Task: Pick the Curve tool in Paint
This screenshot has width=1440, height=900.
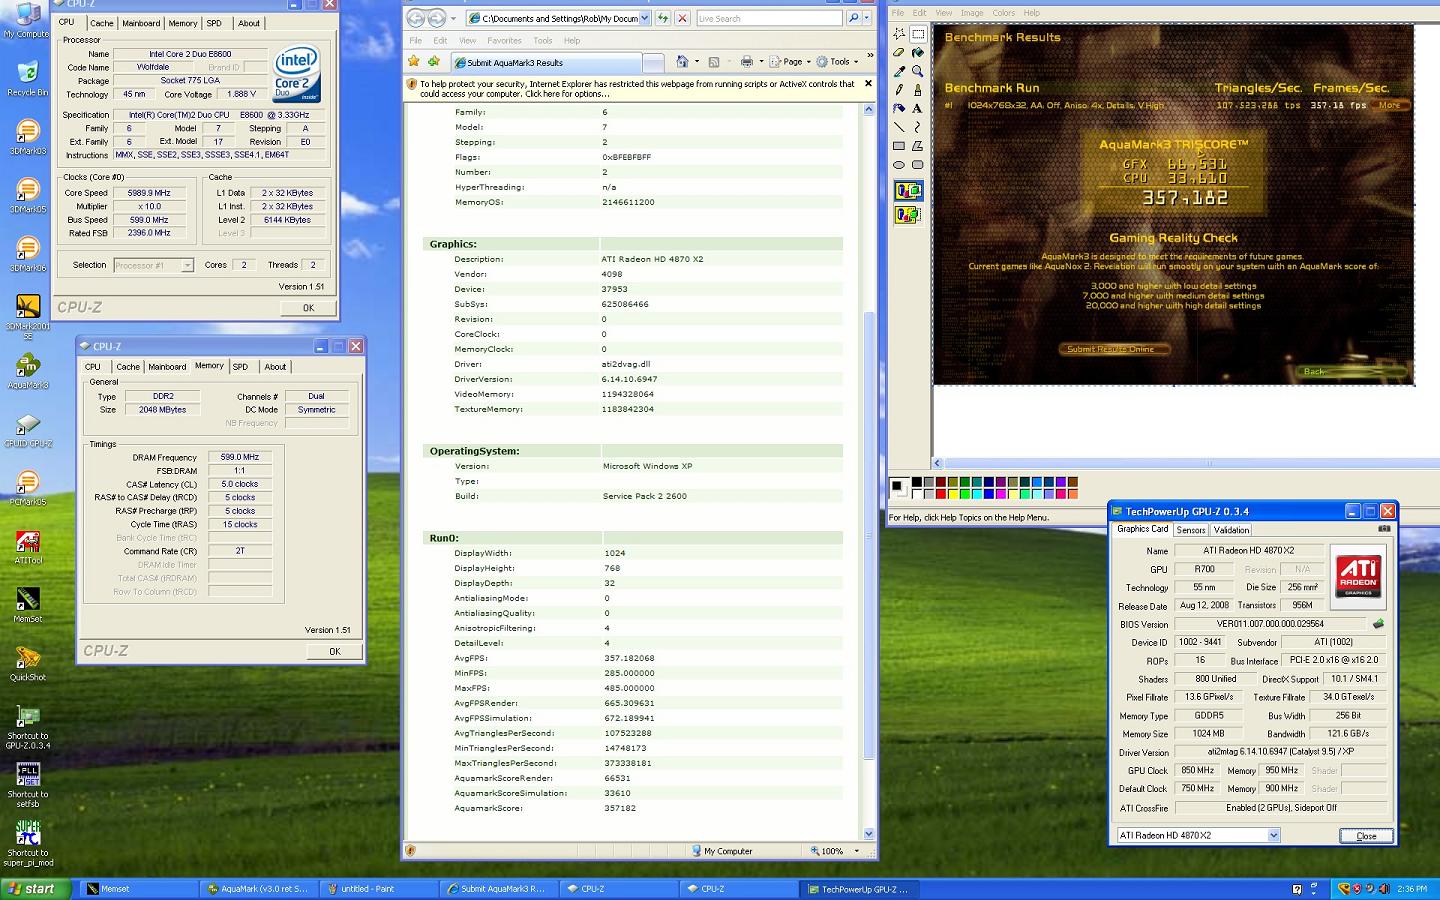Action: click(917, 127)
